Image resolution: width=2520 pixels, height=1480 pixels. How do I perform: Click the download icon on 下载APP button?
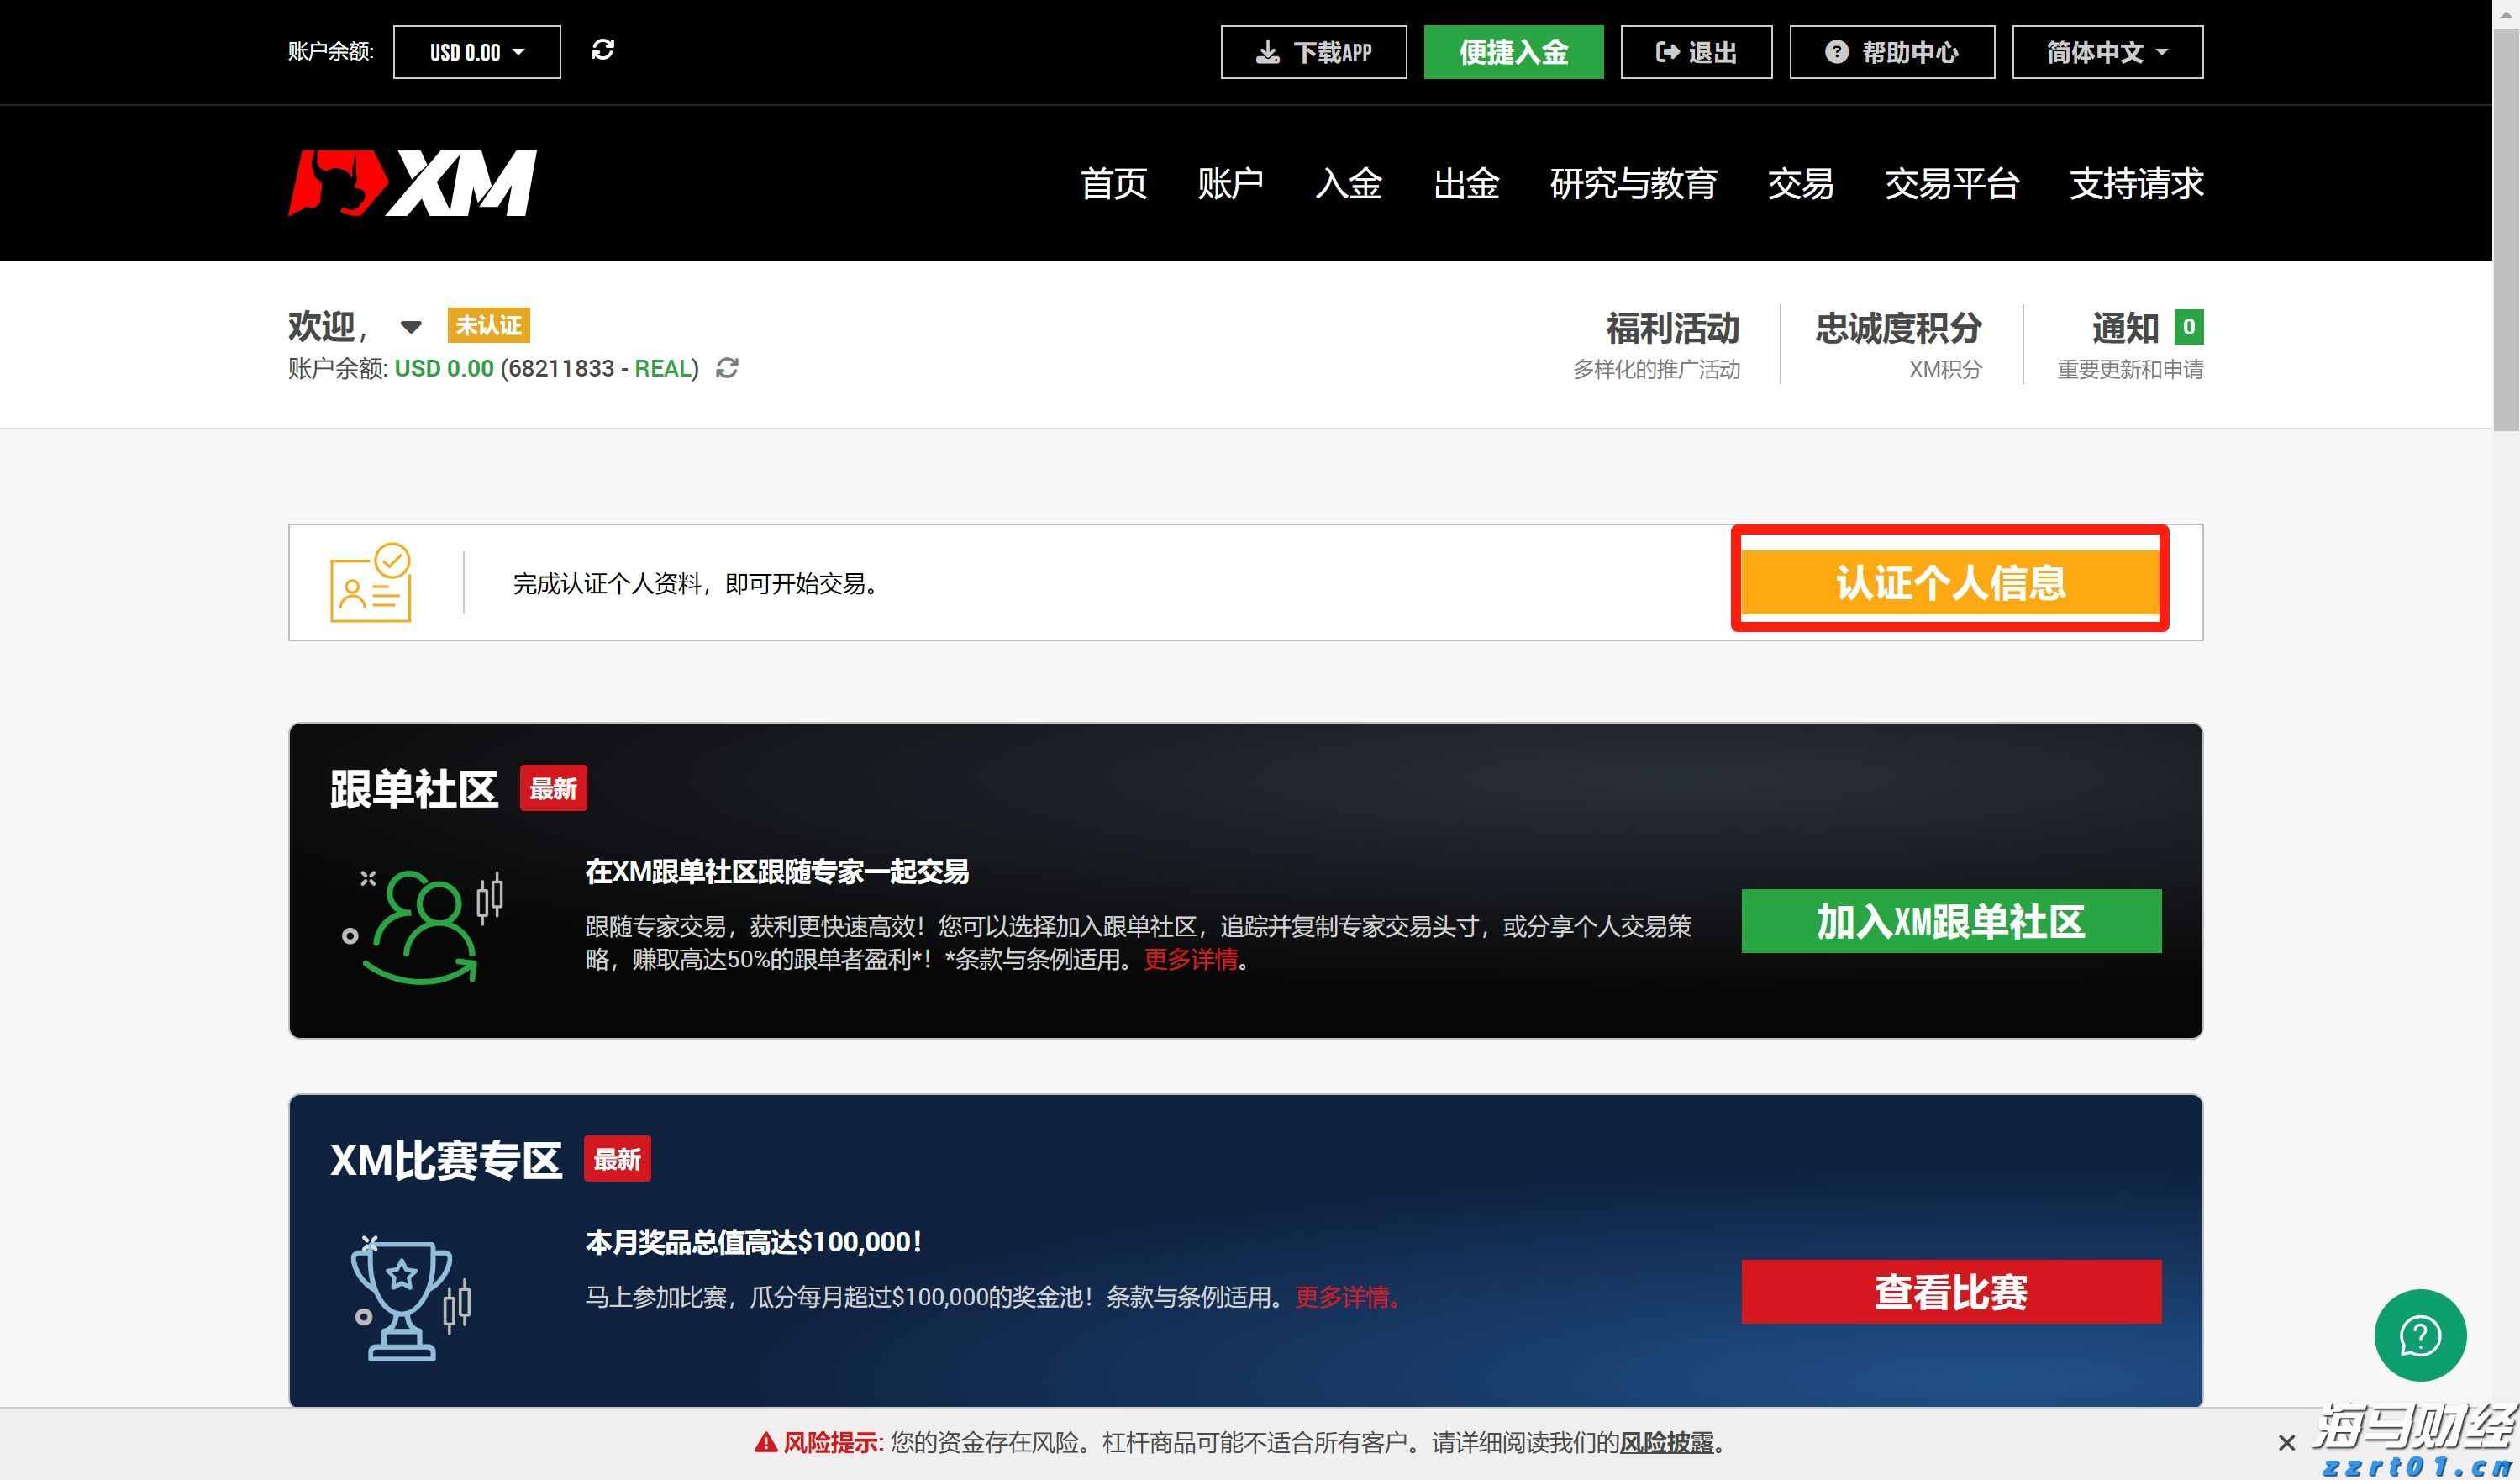[x=1268, y=52]
